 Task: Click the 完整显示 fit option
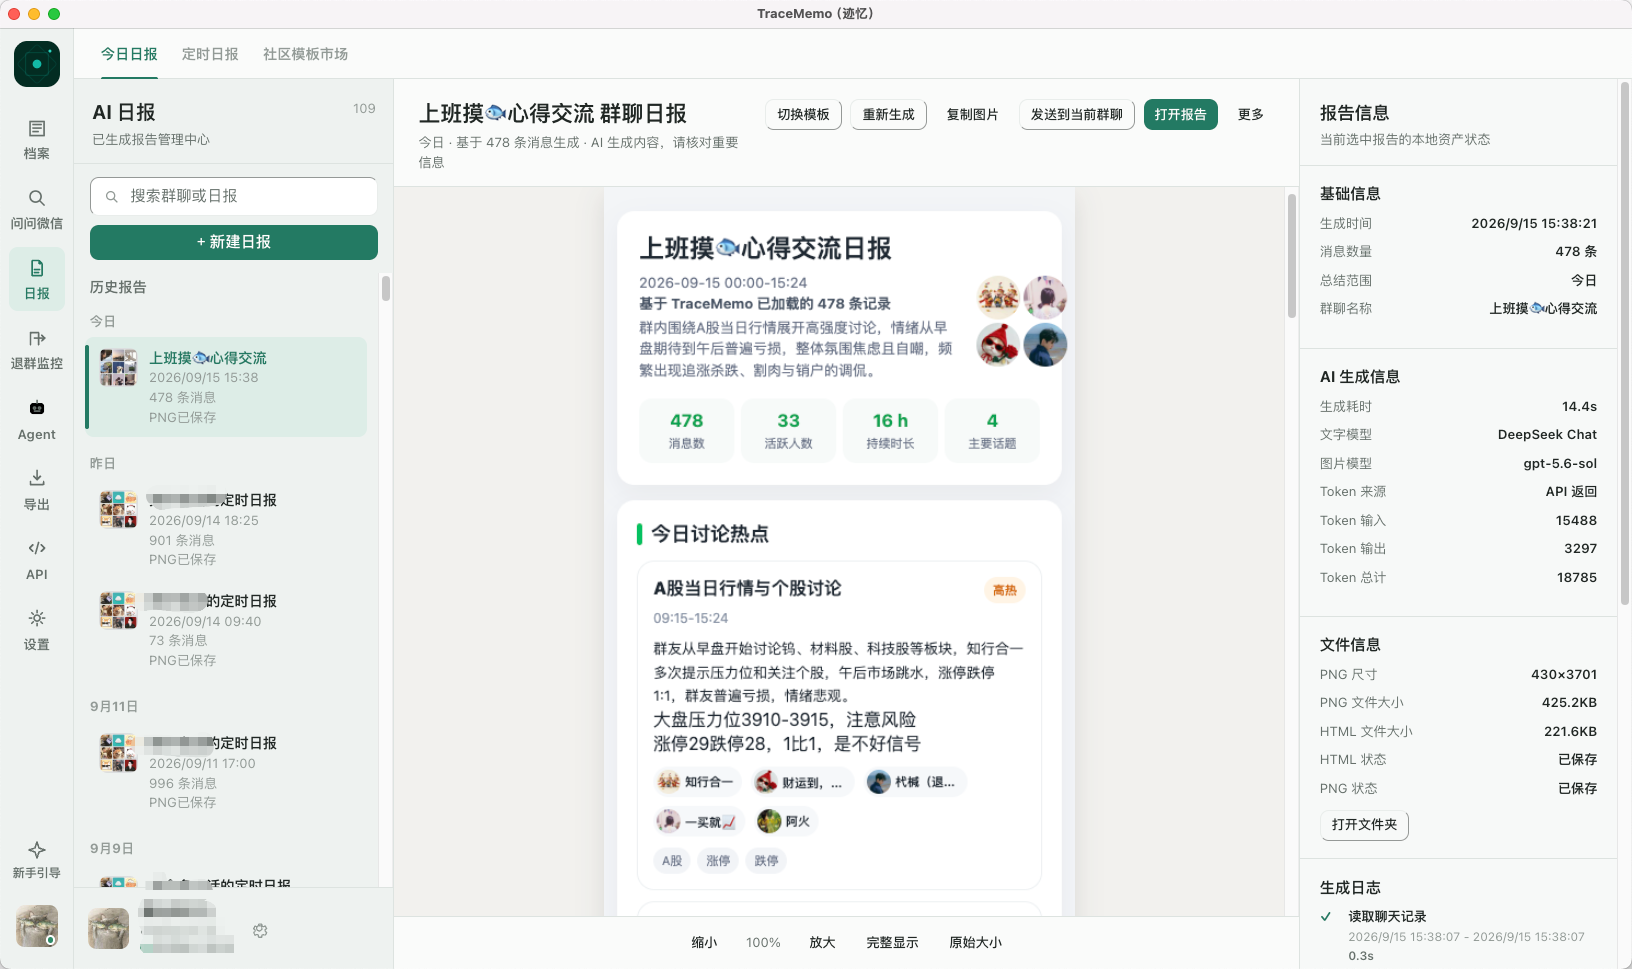892,943
